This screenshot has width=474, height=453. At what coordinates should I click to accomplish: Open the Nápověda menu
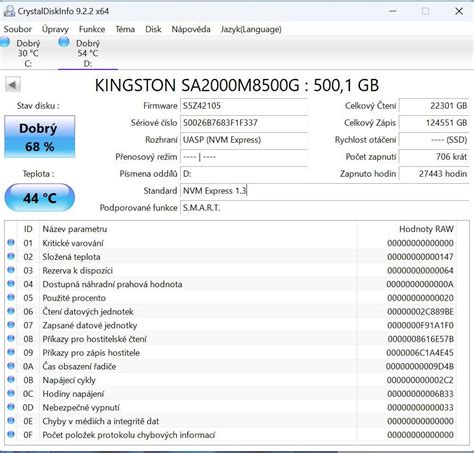pos(191,29)
